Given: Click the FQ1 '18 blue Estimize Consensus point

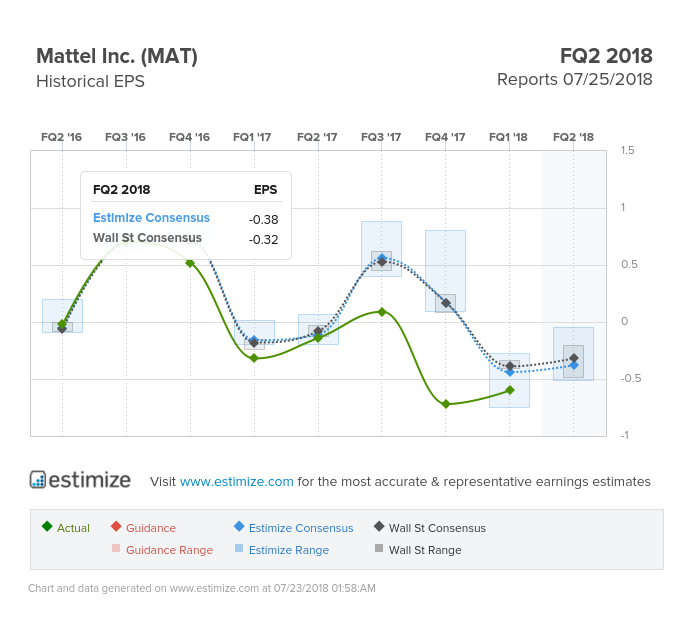Looking at the screenshot, I should coord(510,372).
